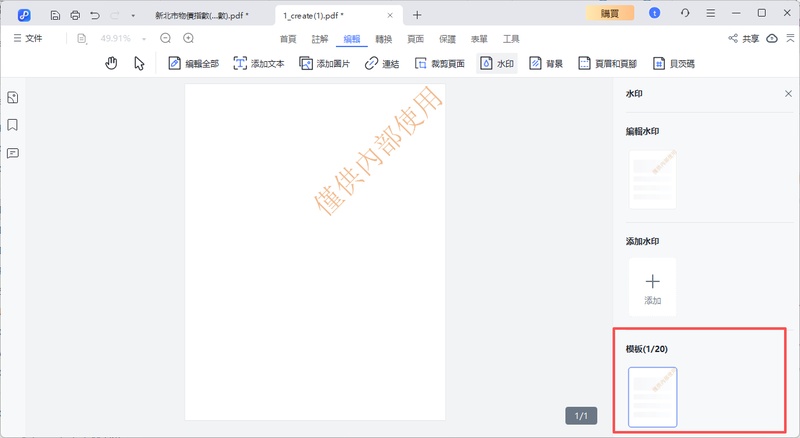
Task: Open the quick access toolbar dropdown arrow
Action: pos(133,16)
